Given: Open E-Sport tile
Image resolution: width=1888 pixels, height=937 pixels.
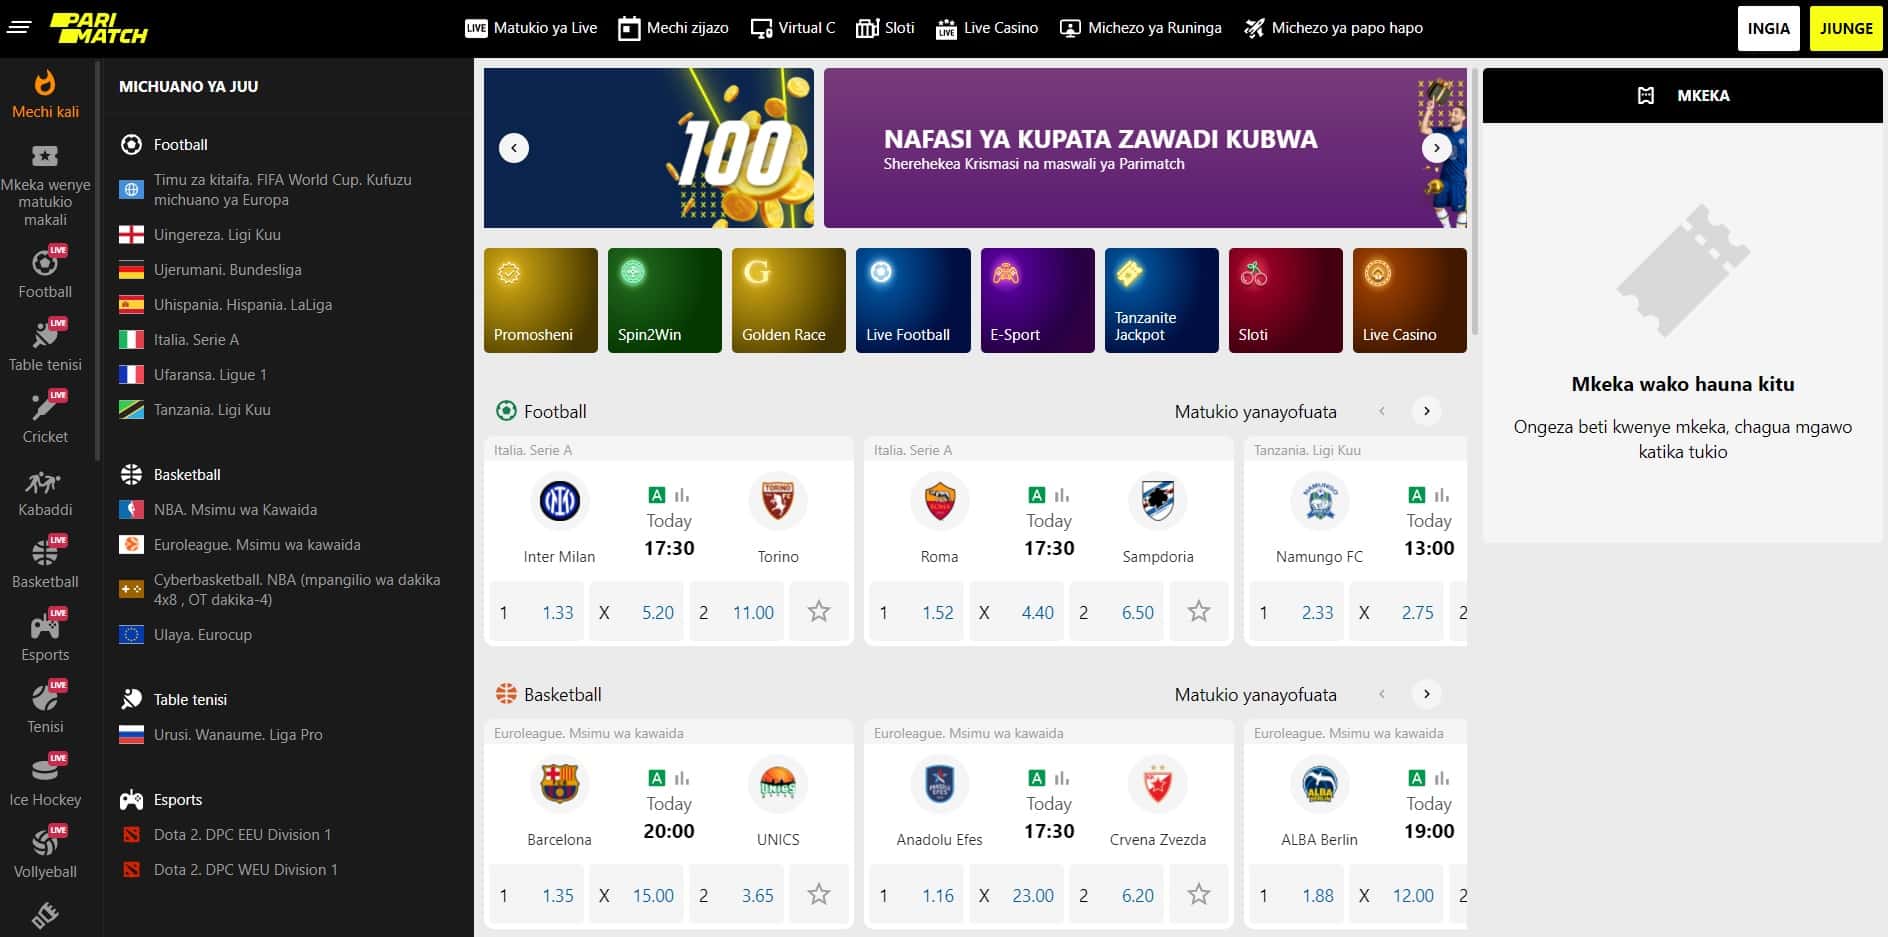Looking at the screenshot, I should [x=1038, y=300].
